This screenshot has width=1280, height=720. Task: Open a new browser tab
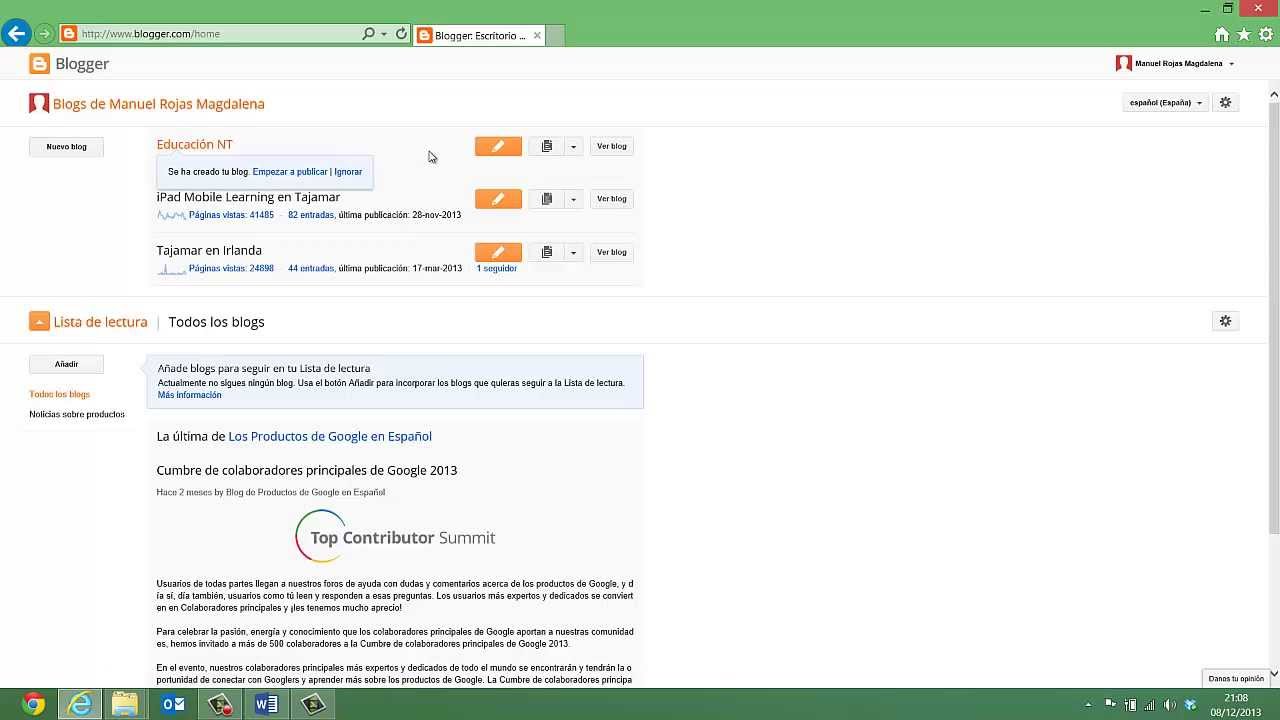coord(556,35)
